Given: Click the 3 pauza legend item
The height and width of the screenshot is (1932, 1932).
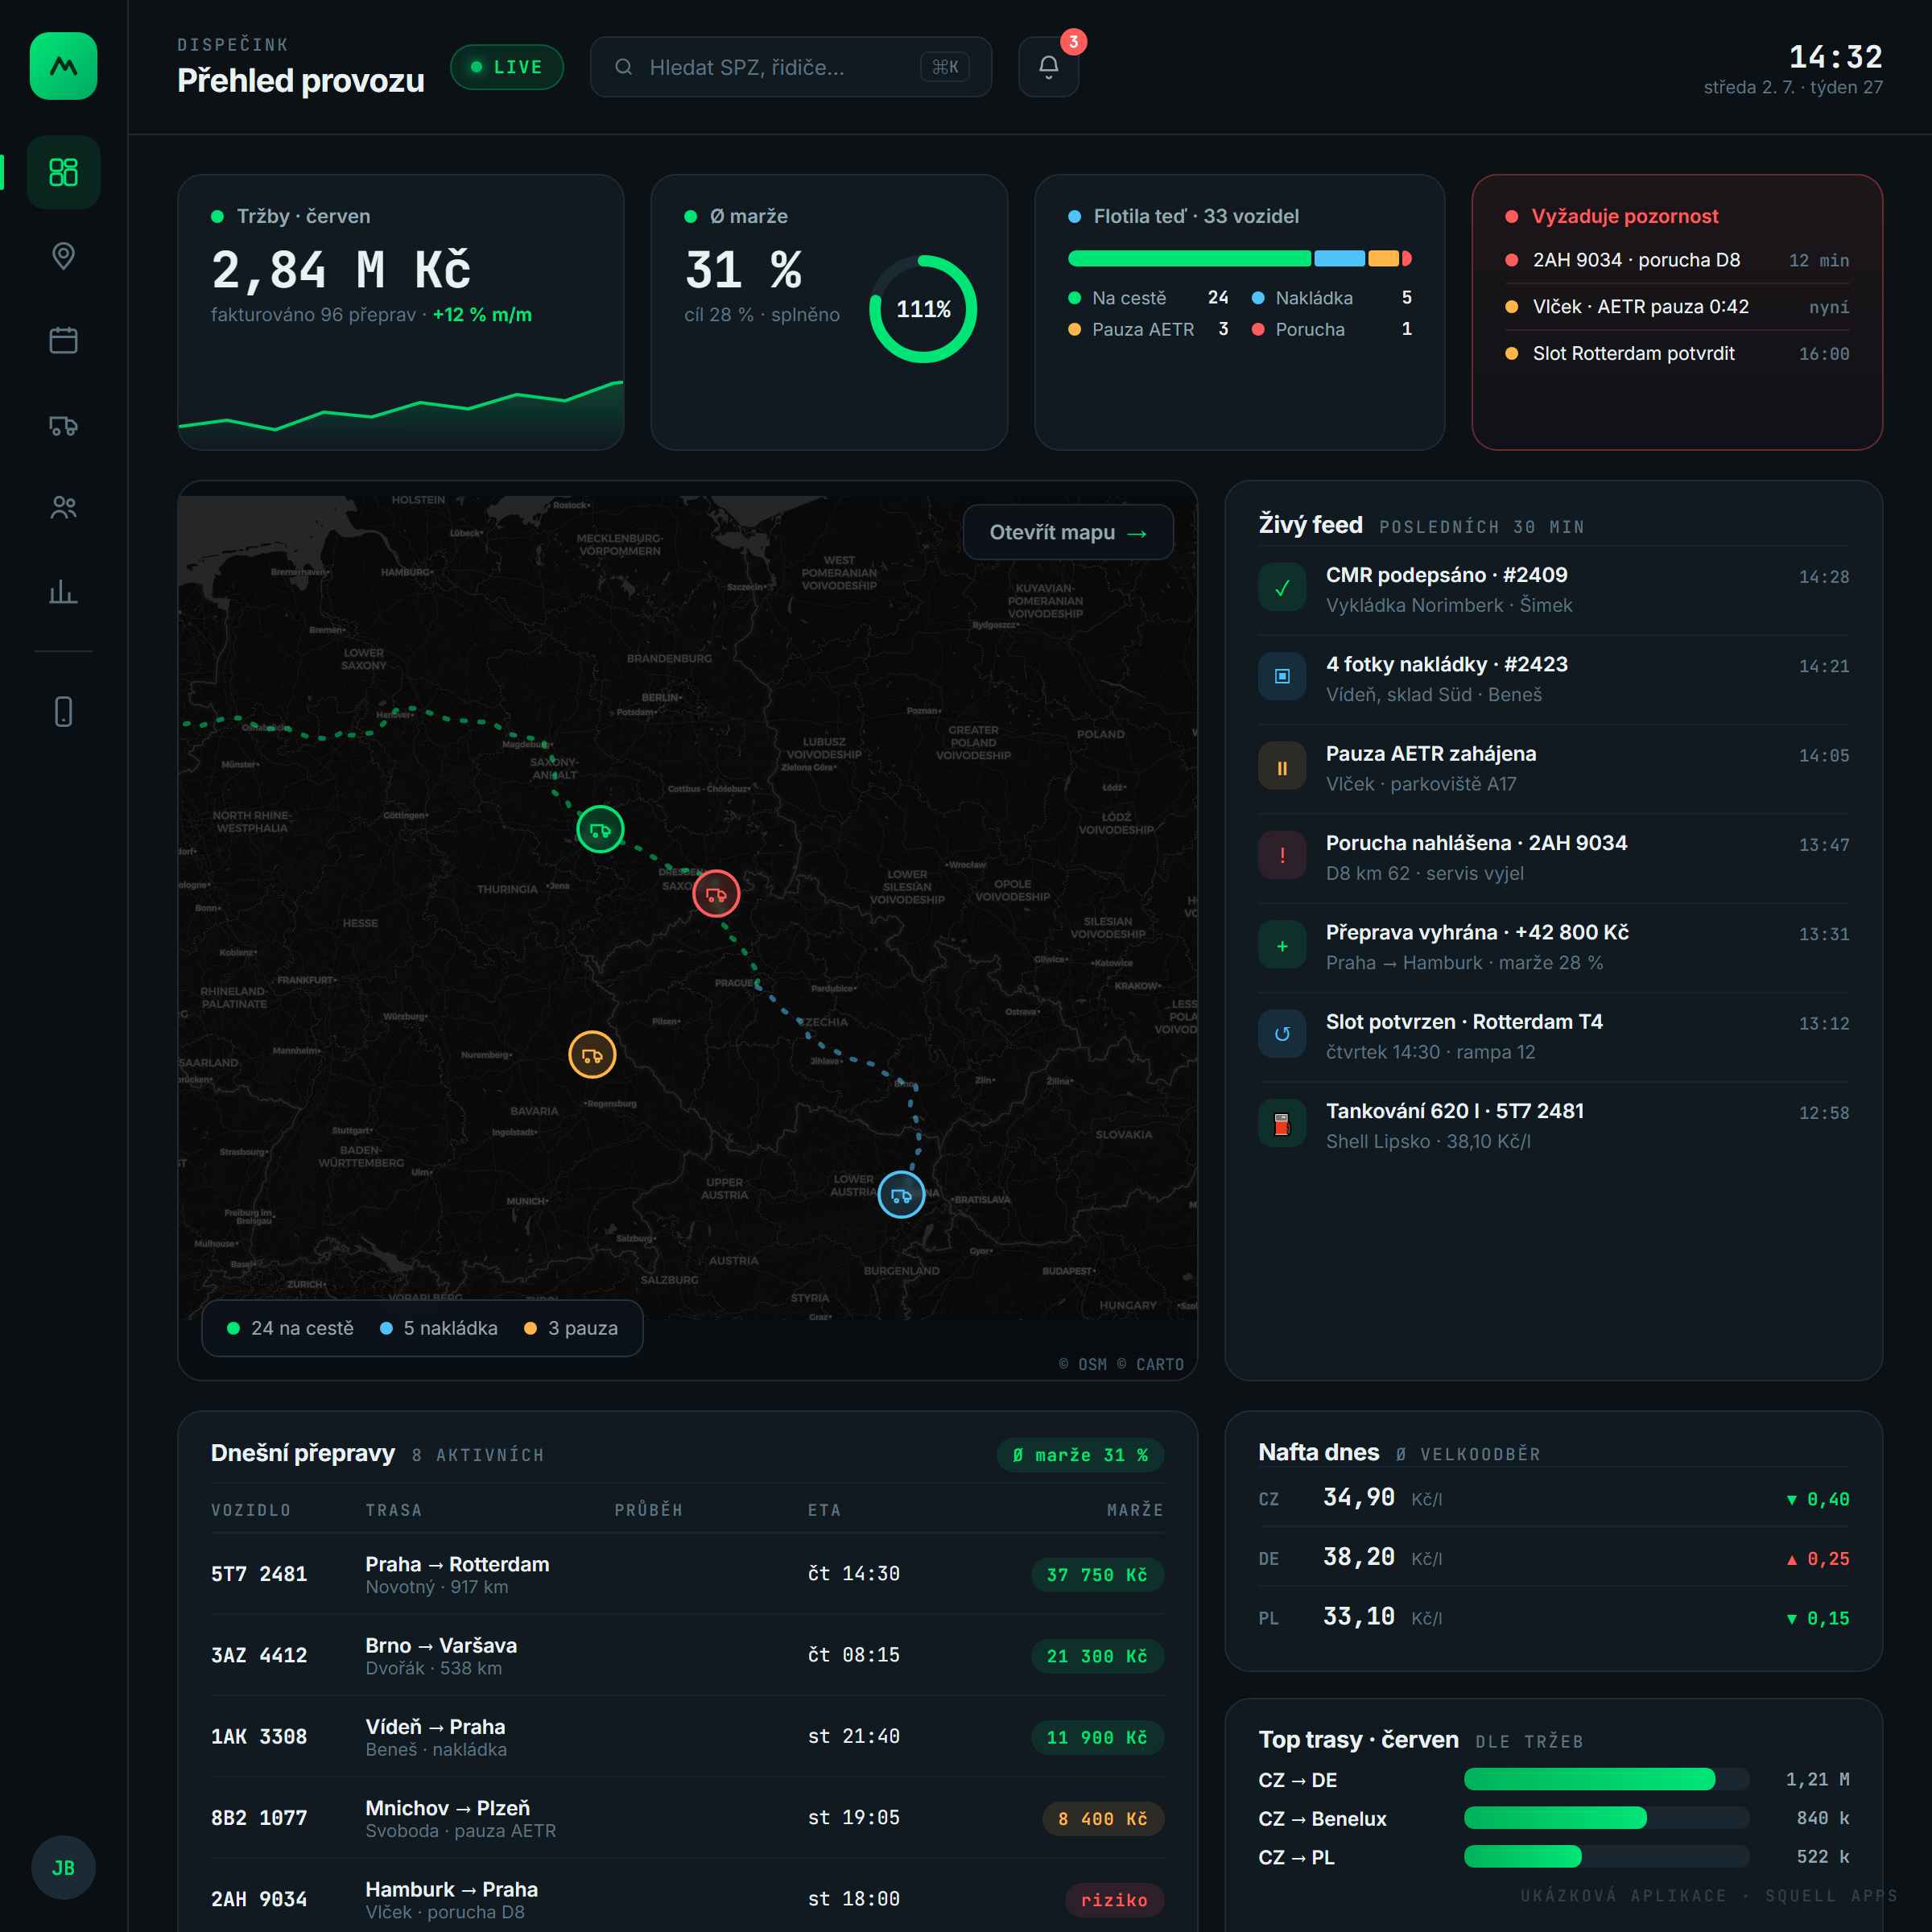Looking at the screenshot, I should (x=571, y=1328).
